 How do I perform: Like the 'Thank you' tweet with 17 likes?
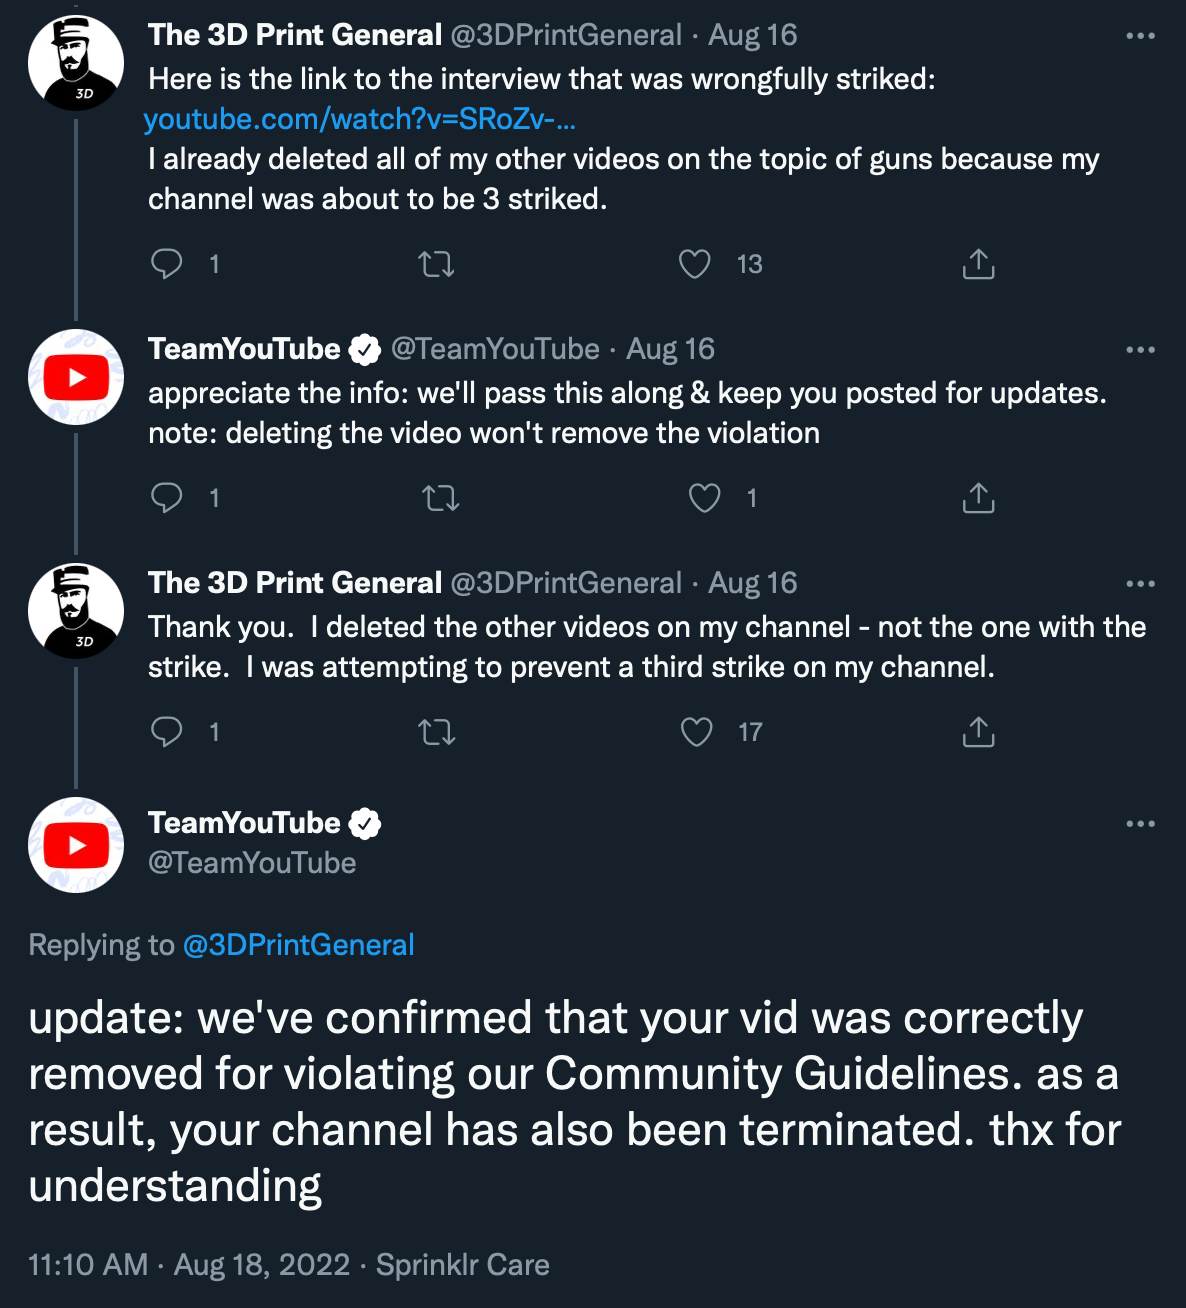point(696,732)
